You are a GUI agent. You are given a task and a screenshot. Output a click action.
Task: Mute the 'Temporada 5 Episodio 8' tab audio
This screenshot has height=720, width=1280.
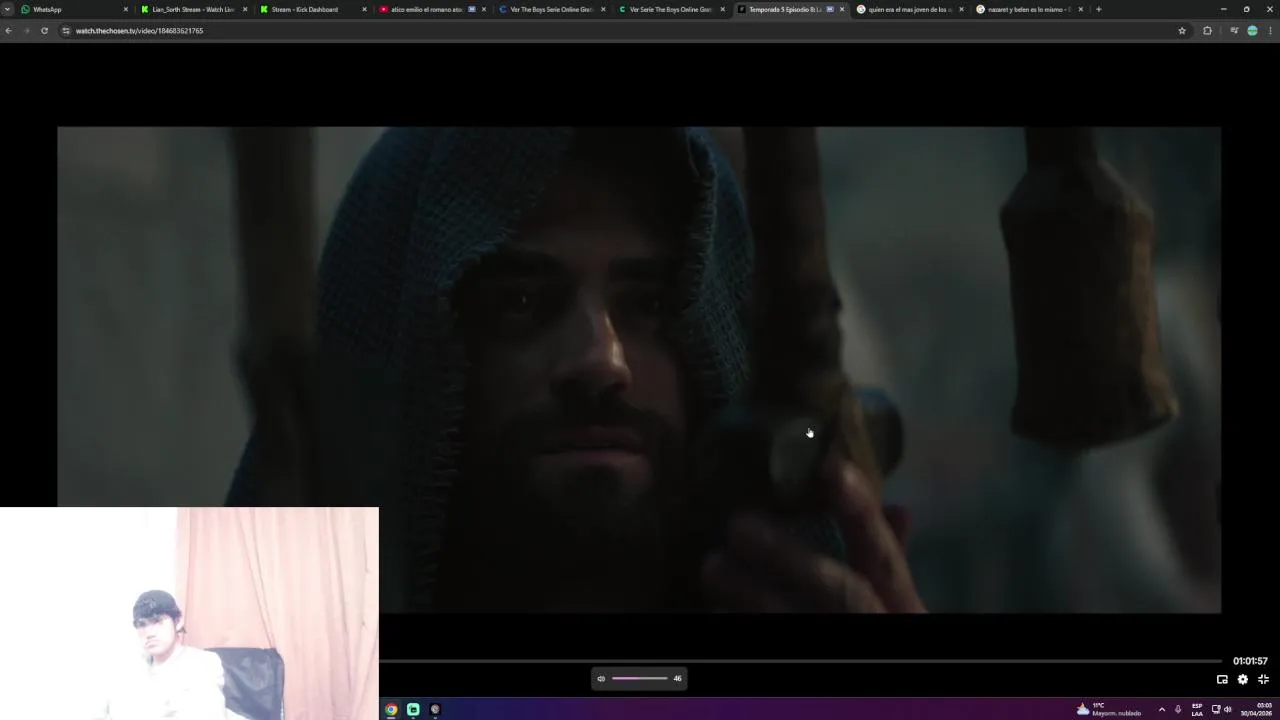pyautogui.click(x=830, y=9)
